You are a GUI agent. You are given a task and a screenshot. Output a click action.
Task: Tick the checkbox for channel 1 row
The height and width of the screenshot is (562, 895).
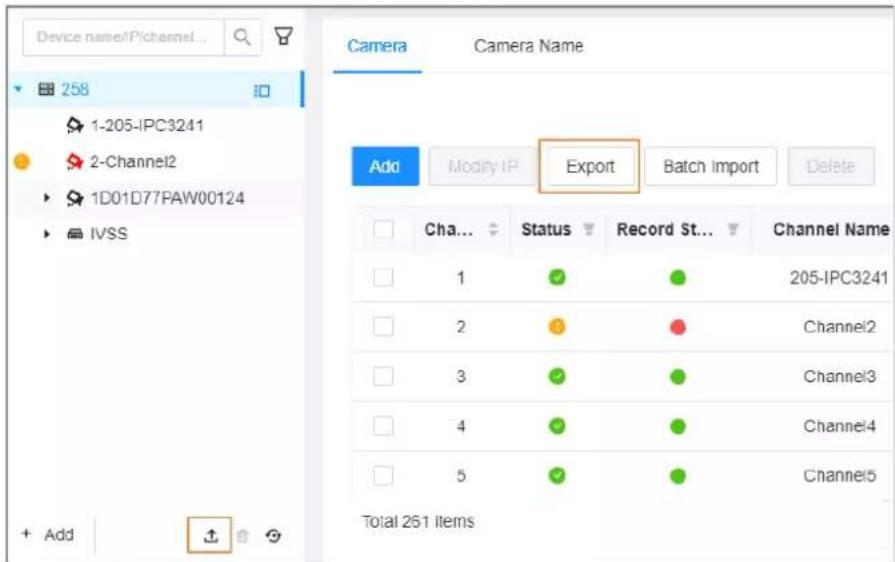tap(383, 278)
